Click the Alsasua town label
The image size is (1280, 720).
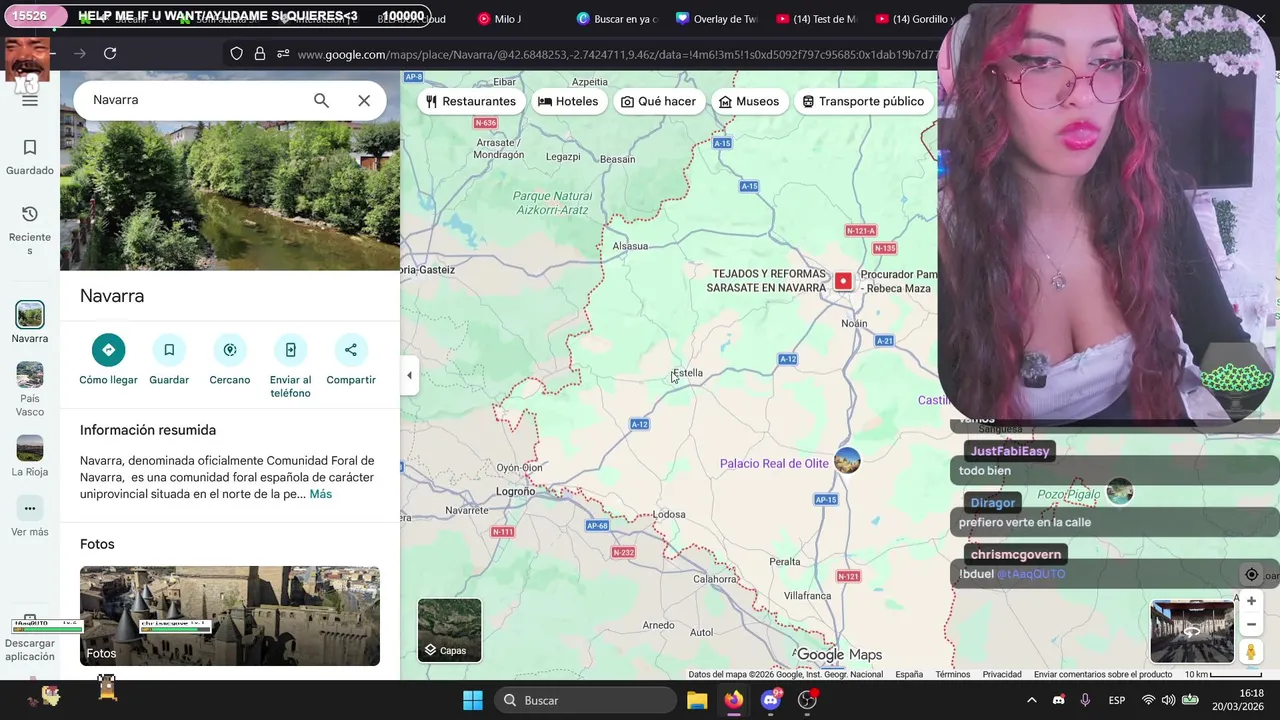coord(630,246)
